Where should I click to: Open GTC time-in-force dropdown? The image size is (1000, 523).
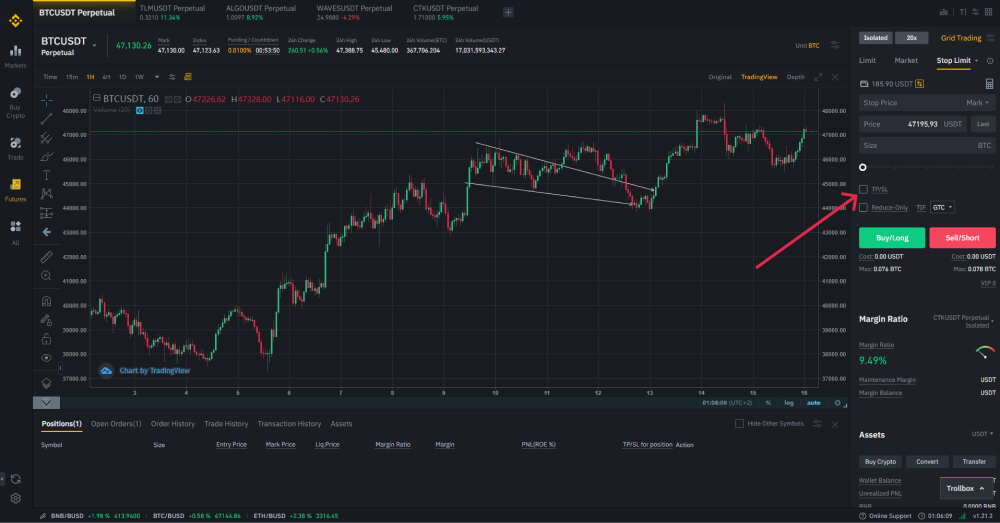click(x=942, y=207)
